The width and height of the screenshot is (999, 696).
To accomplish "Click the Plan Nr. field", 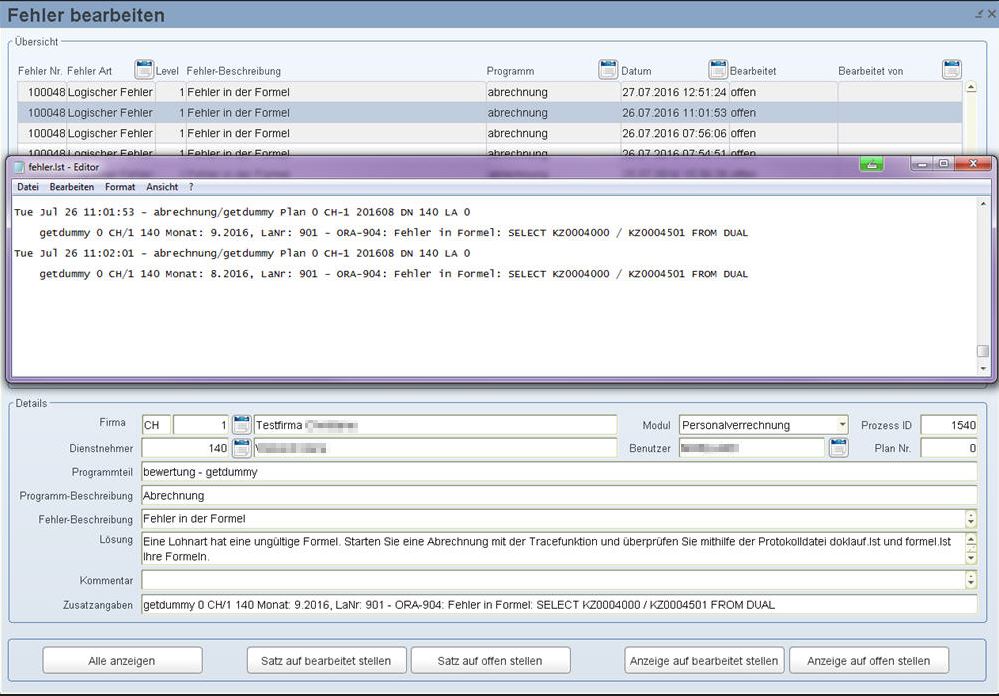I will coord(949,448).
